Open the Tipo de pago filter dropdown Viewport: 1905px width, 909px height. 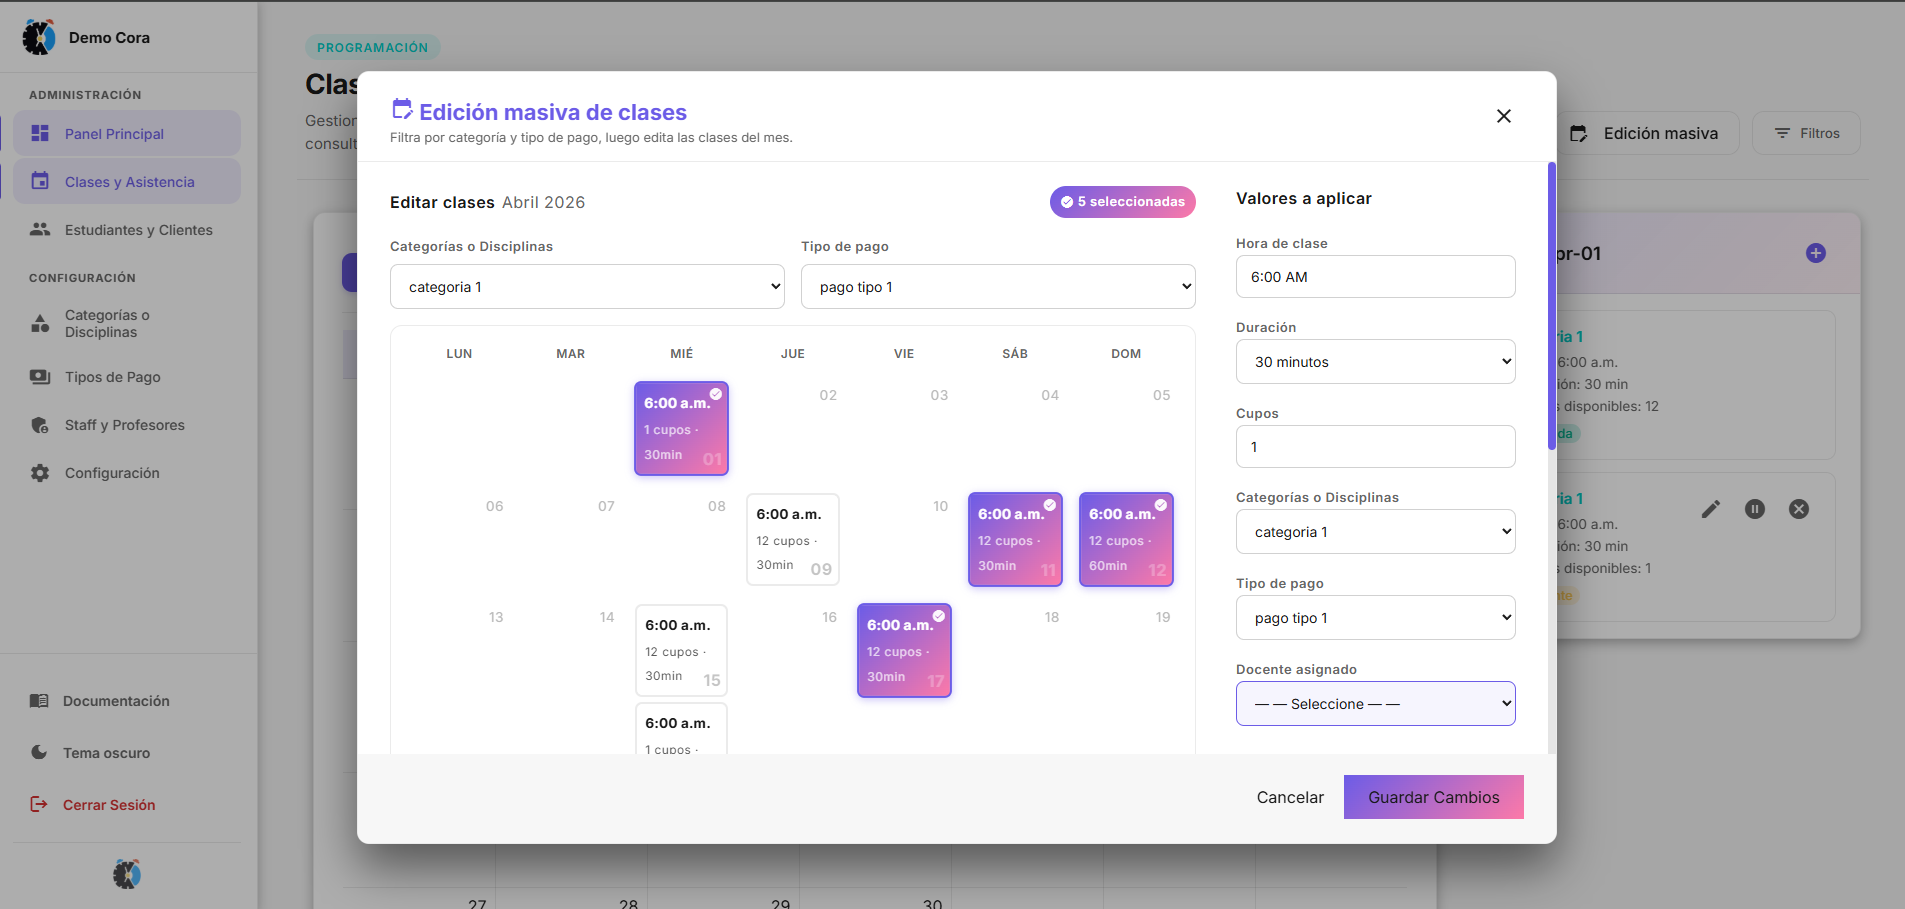[997, 287]
